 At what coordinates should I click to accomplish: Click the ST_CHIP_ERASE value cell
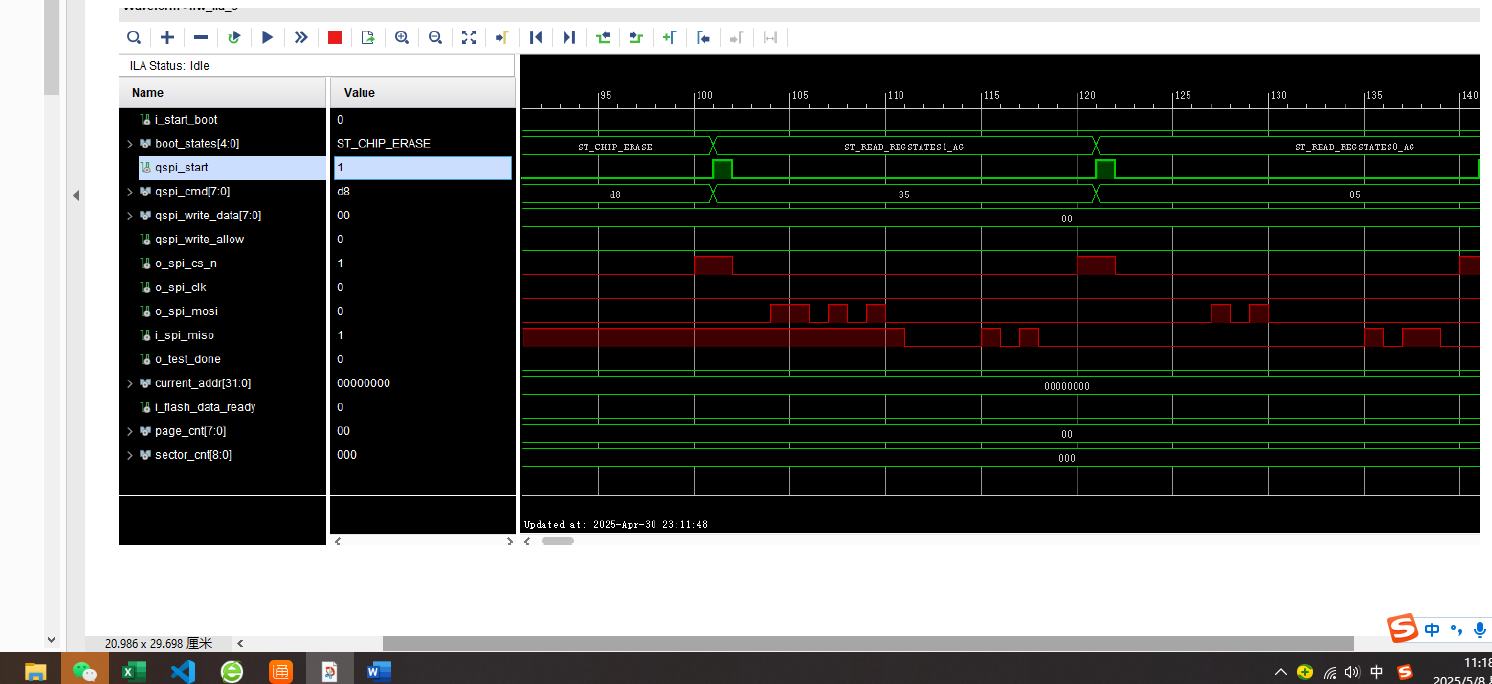tap(384, 144)
